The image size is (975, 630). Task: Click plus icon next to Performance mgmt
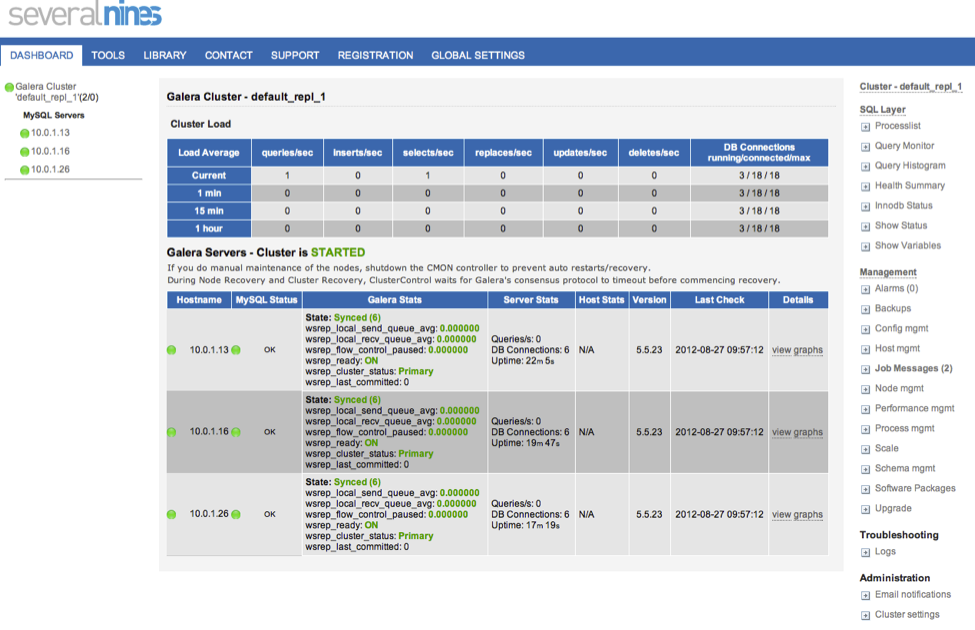865,409
